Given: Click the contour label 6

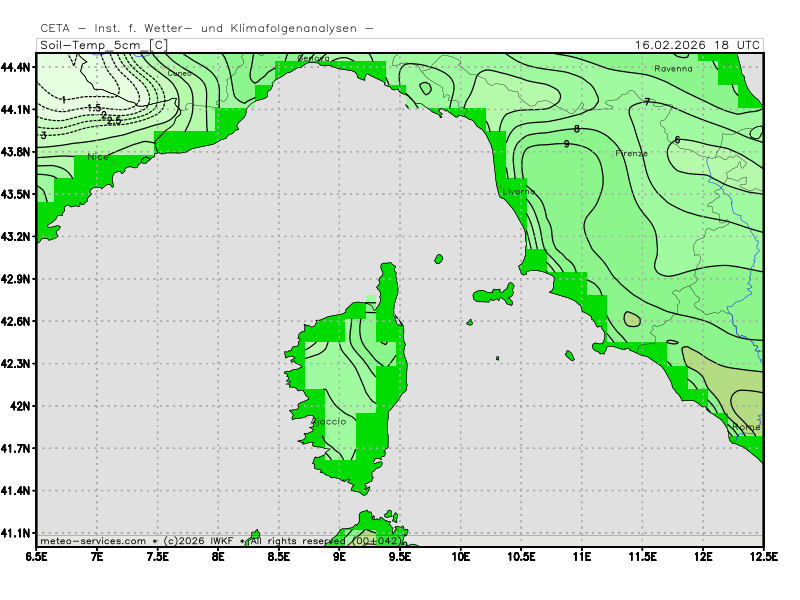Looking at the screenshot, I should [x=677, y=139].
